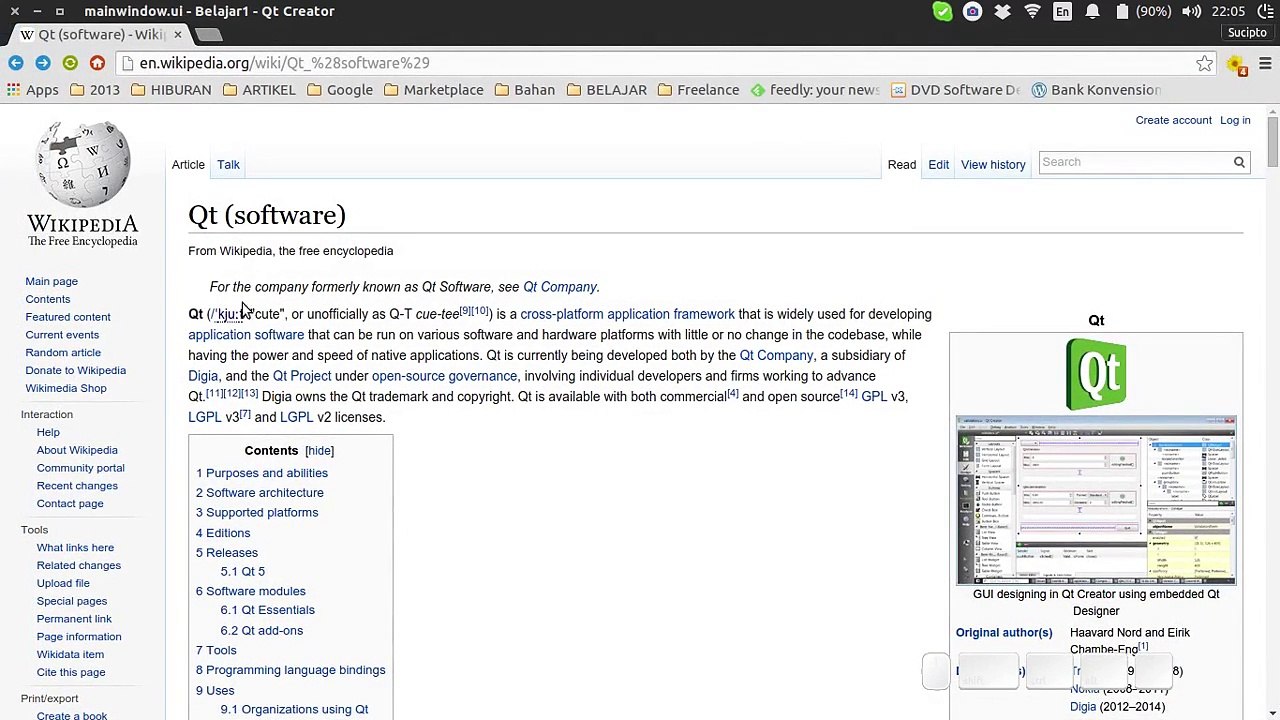The width and height of the screenshot is (1280, 720).
Task: Open the Qt Creator screenshot thumbnail
Action: (1096, 500)
